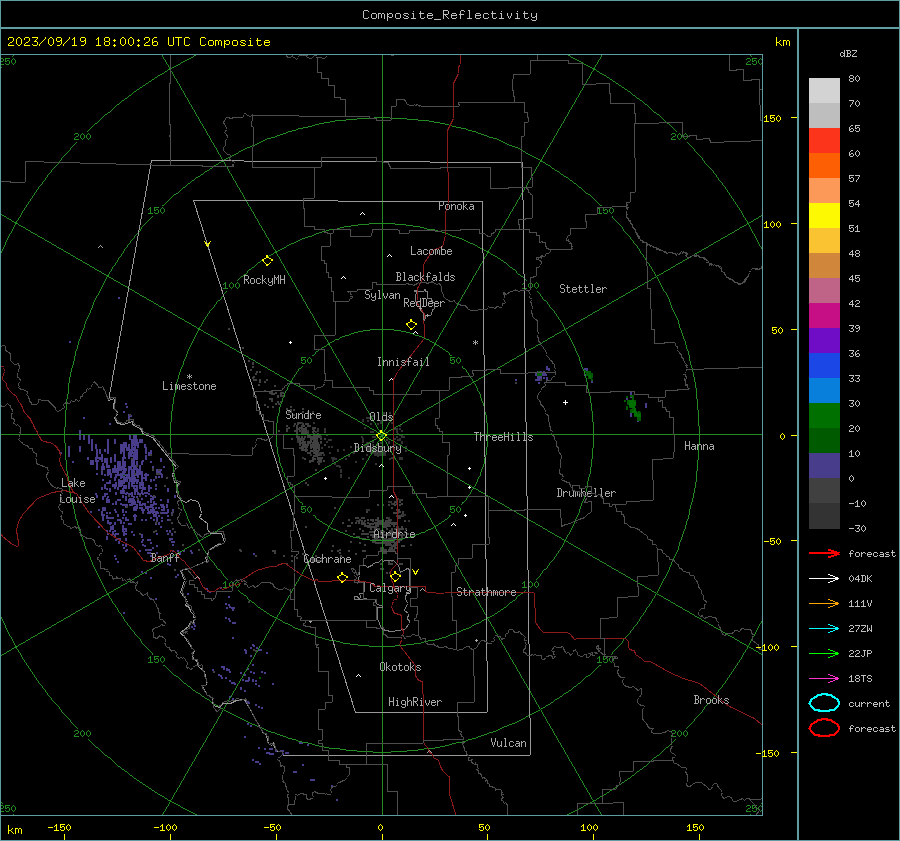The height and width of the screenshot is (841, 900).
Task: Click the Strathmore town label
Action: coord(486,592)
